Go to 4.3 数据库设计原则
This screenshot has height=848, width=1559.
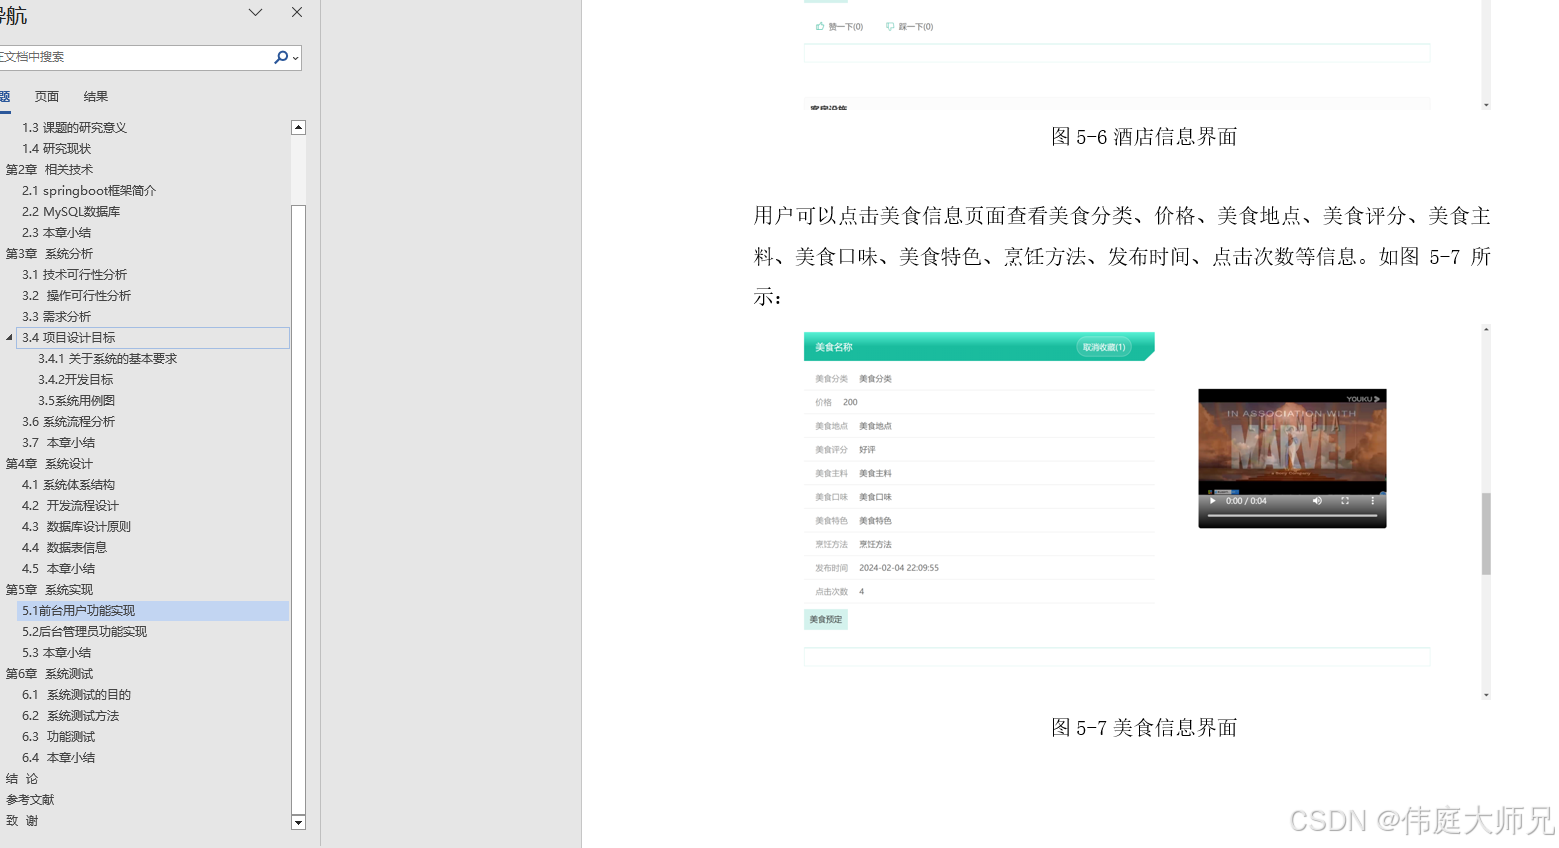pyautogui.click(x=77, y=526)
